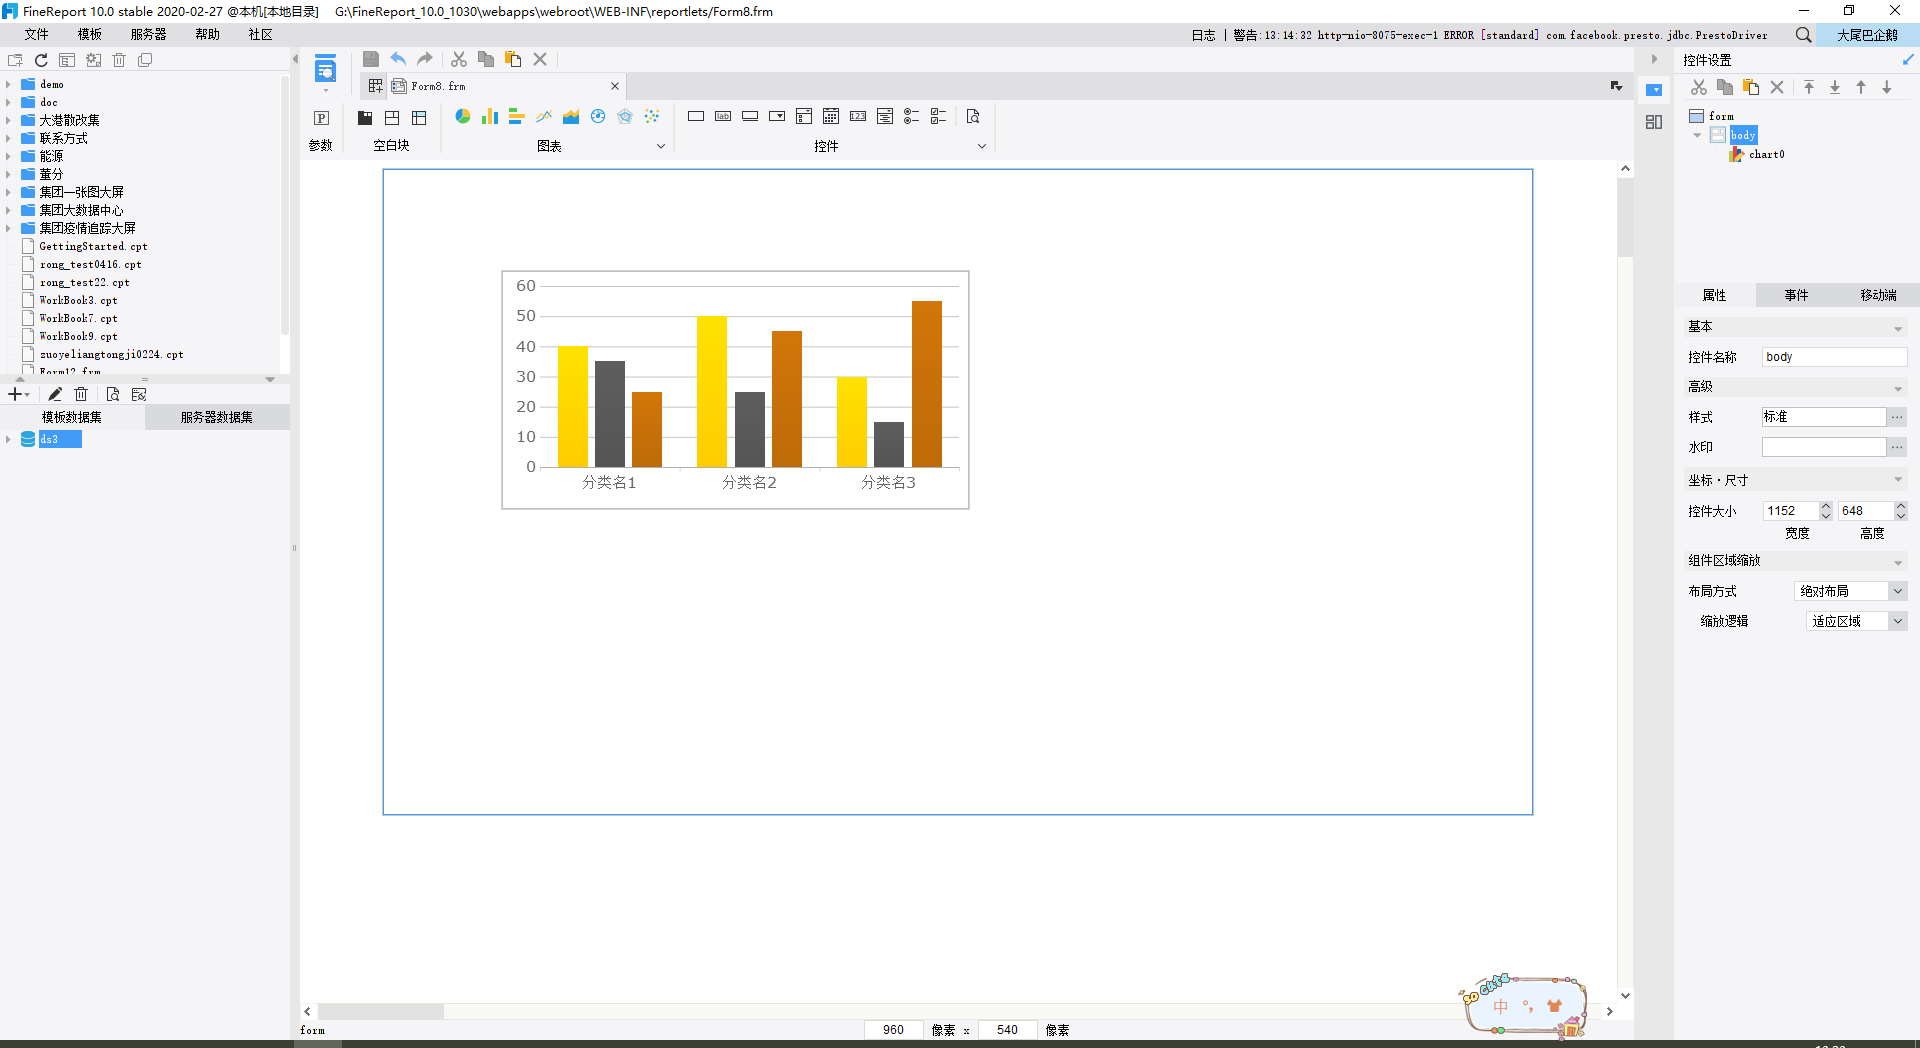Insert a line chart component

544,117
